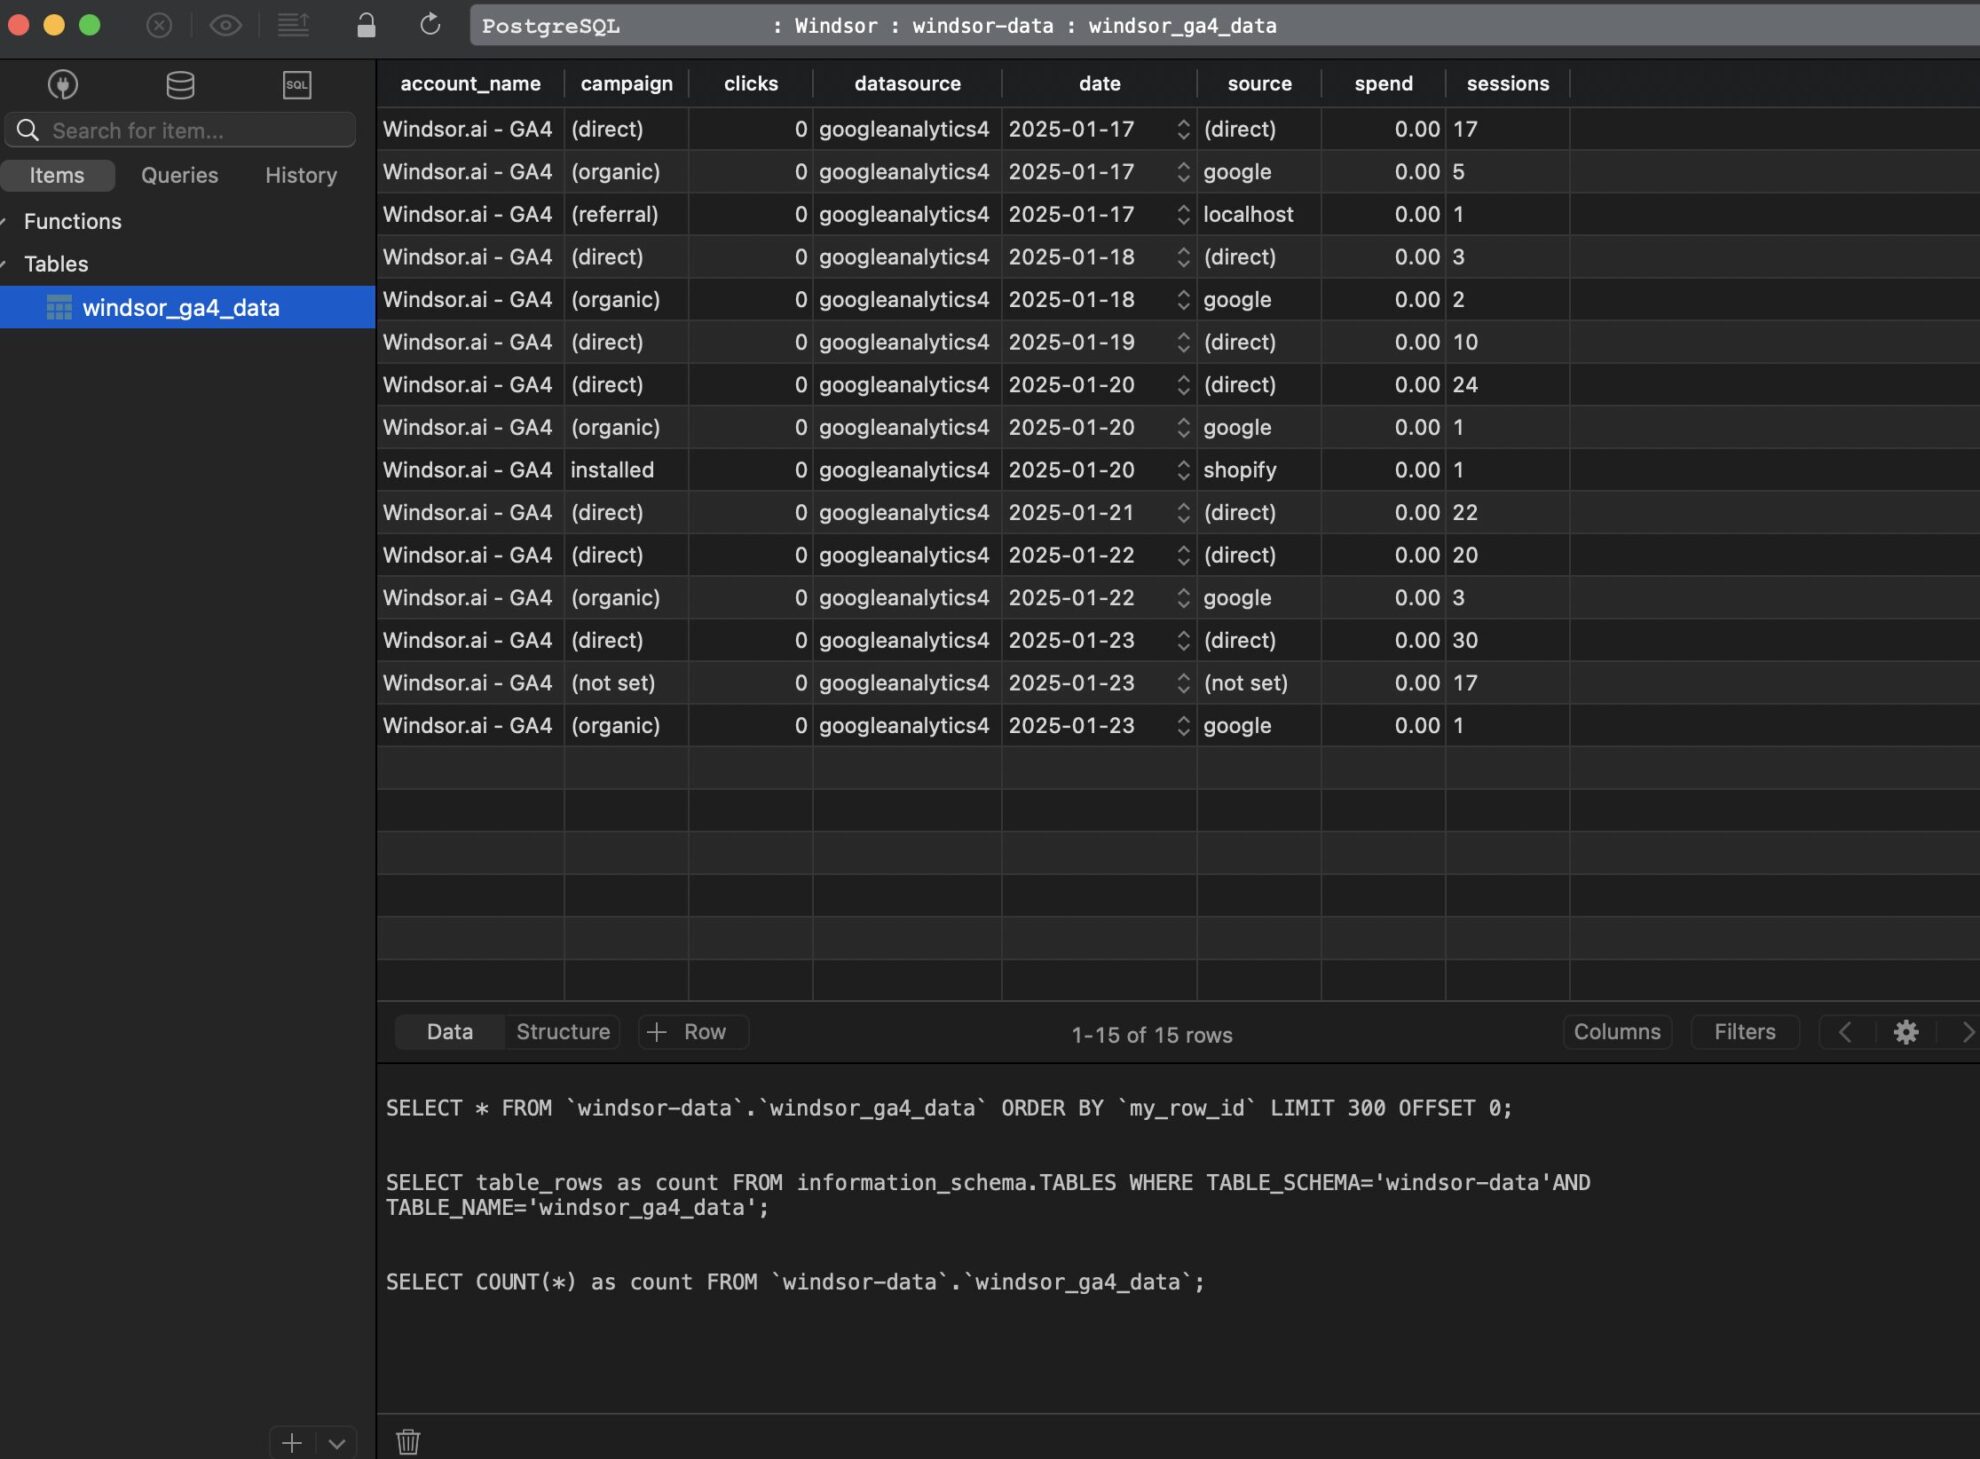The height and width of the screenshot is (1459, 1980).
Task: Select the (not set) campaign cell
Action: [x=626, y=683]
